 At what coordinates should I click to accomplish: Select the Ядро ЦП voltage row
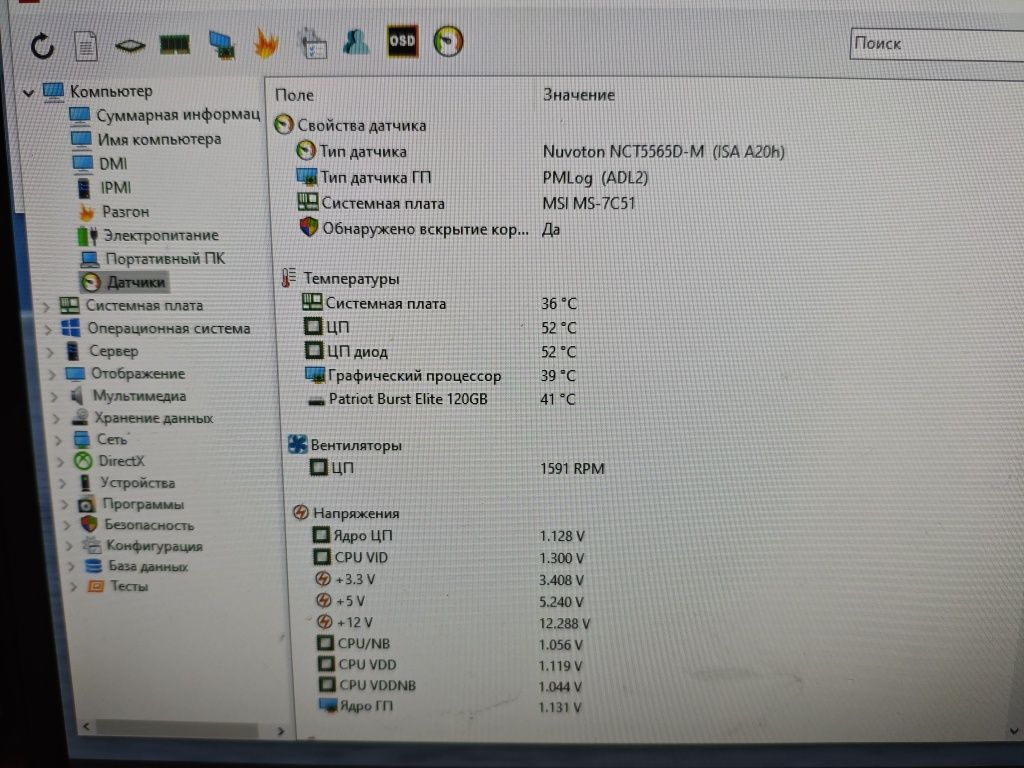tap(449, 536)
